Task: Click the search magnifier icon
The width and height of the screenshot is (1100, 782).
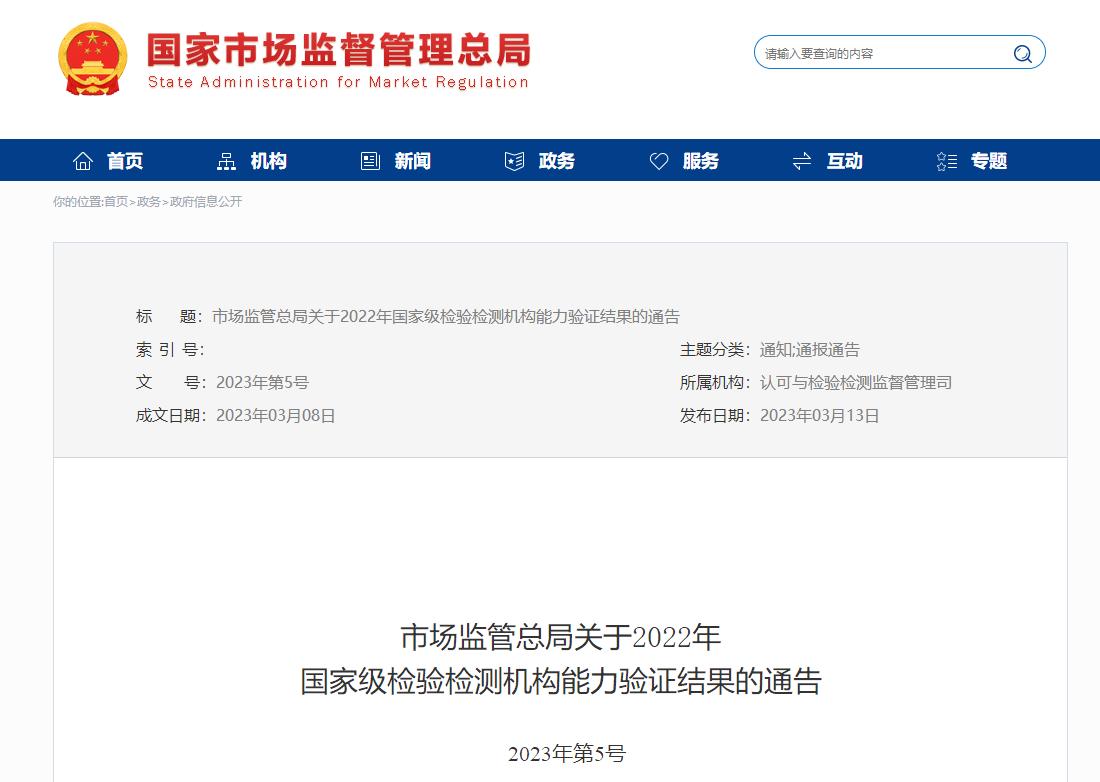Action: pos(1022,54)
